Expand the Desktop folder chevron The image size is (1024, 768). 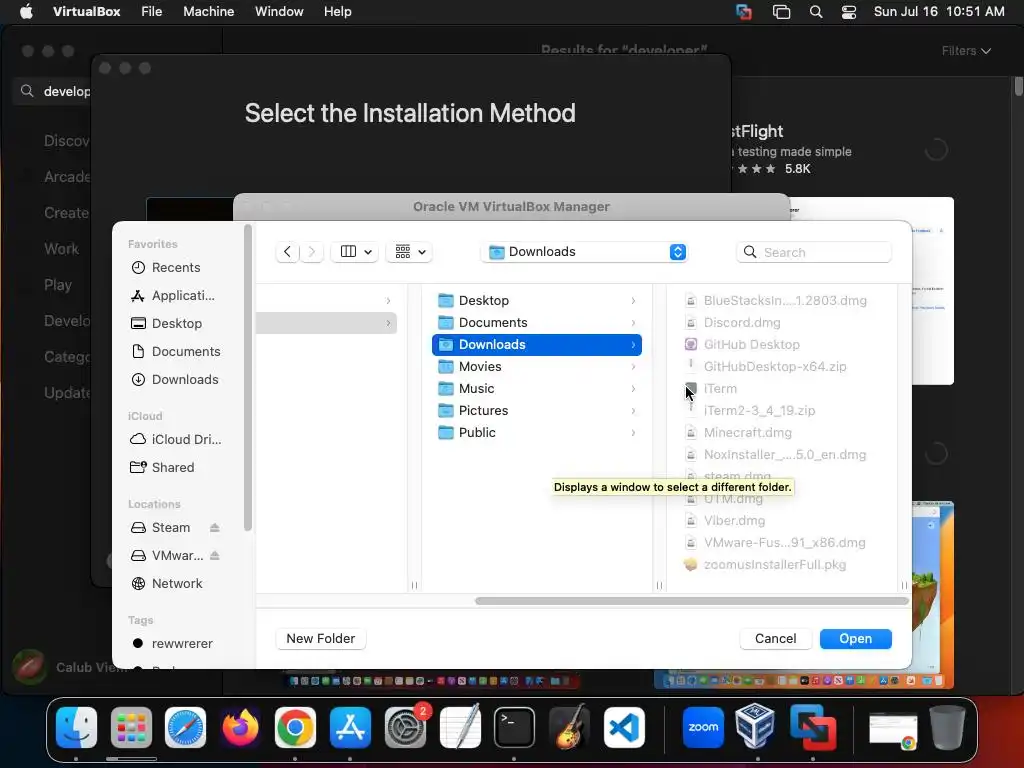pyautogui.click(x=633, y=300)
